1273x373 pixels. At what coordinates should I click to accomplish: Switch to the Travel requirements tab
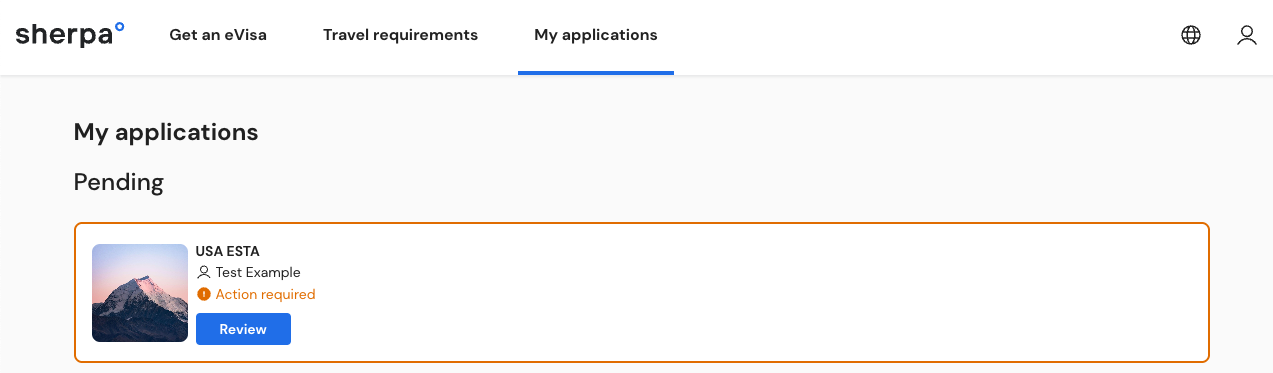point(400,35)
